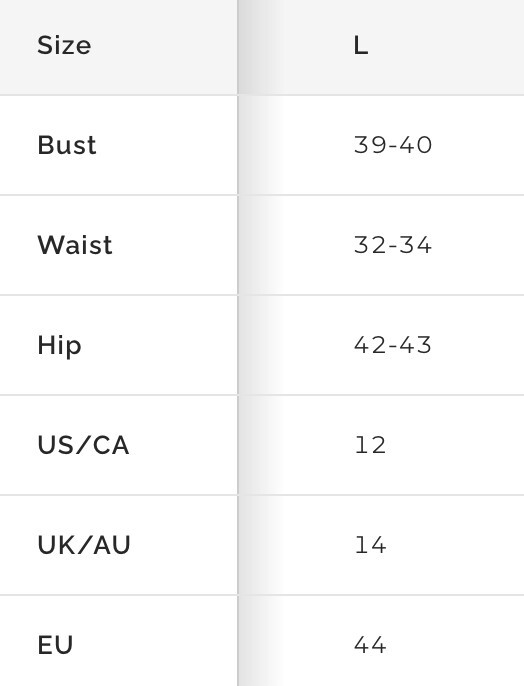Click empty space right of 32-34
This screenshot has height=686, width=524.
(x=479, y=245)
